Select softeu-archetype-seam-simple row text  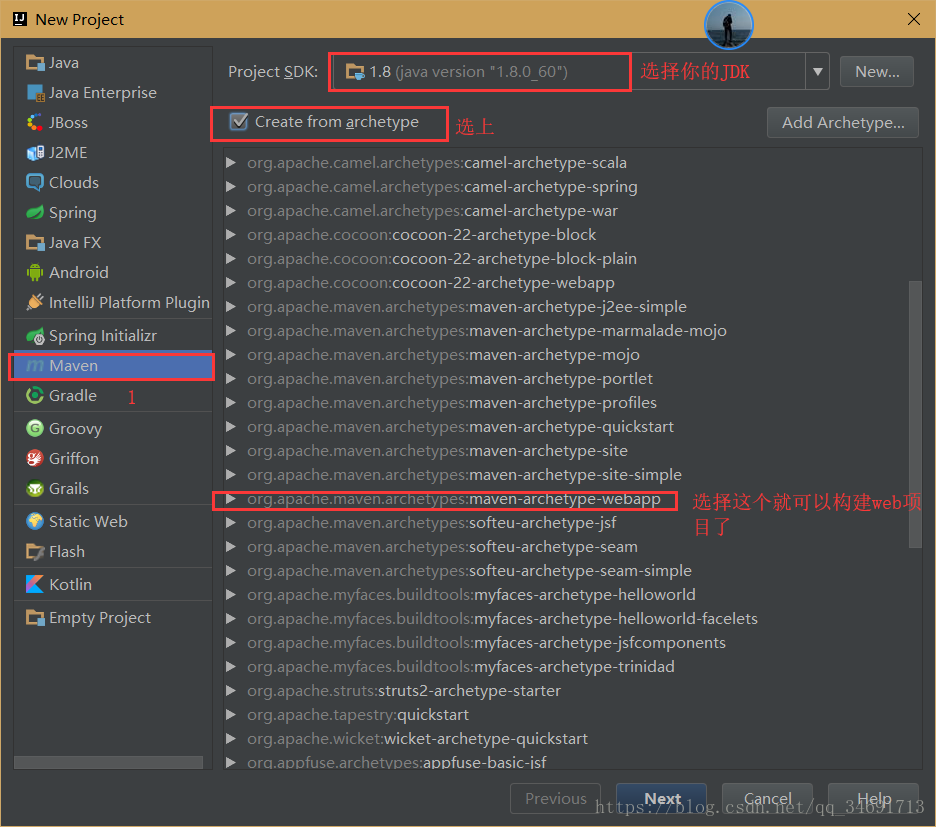click(469, 570)
